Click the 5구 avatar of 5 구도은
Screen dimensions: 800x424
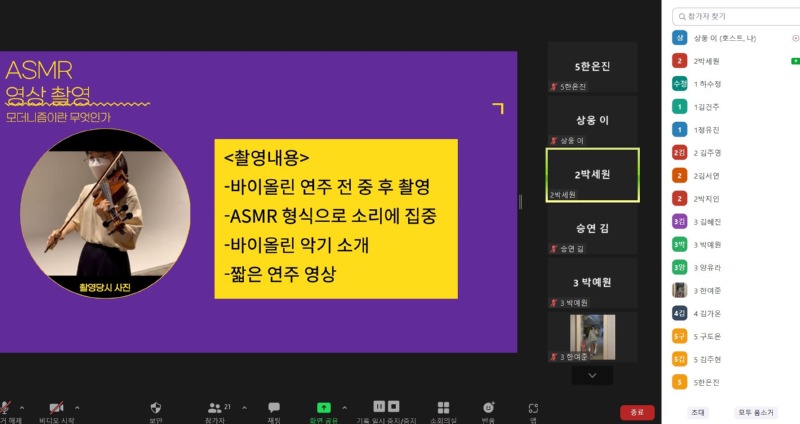pos(680,336)
